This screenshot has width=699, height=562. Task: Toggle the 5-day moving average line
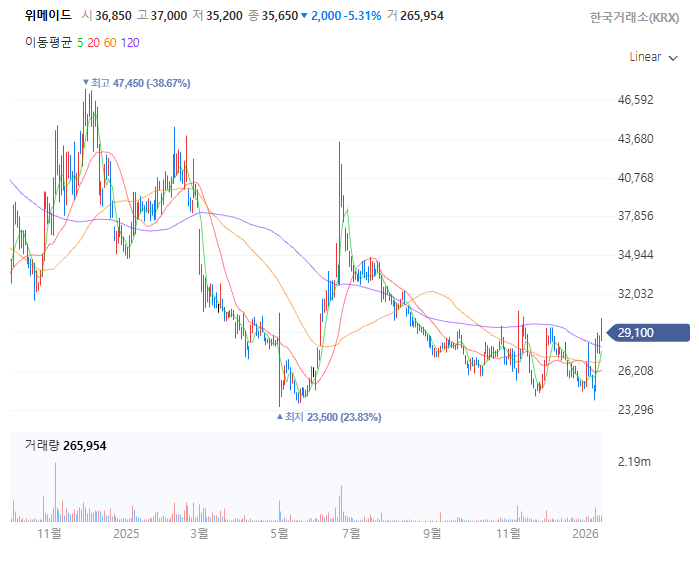point(80,42)
